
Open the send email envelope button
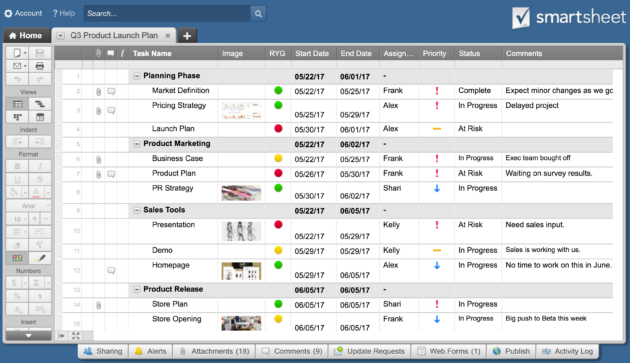pyautogui.click(x=17, y=66)
